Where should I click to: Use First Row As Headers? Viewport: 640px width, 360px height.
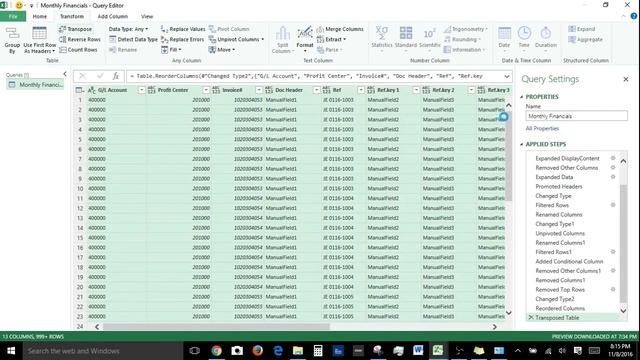pyautogui.click(x=39, y=40)
